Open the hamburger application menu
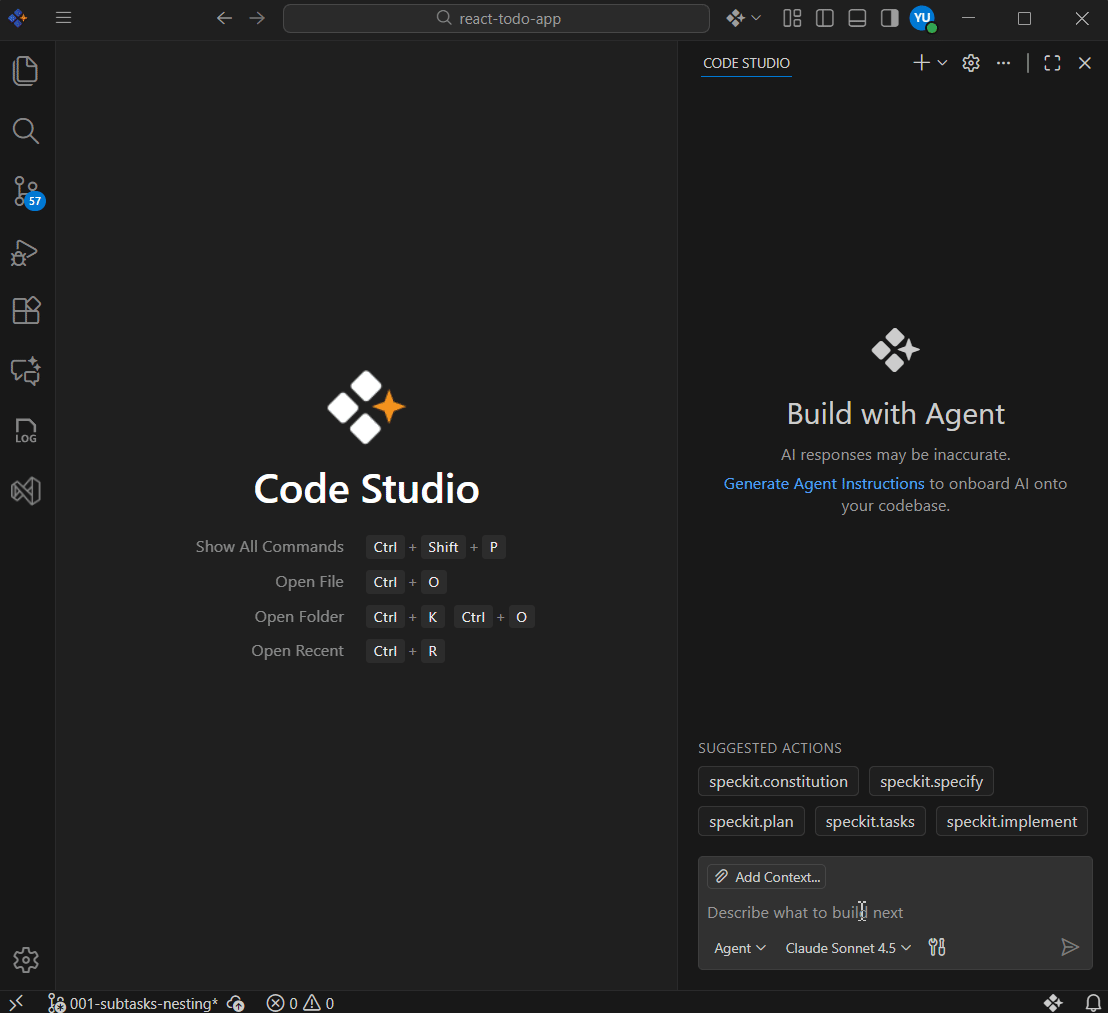 (x=64, y=18)
